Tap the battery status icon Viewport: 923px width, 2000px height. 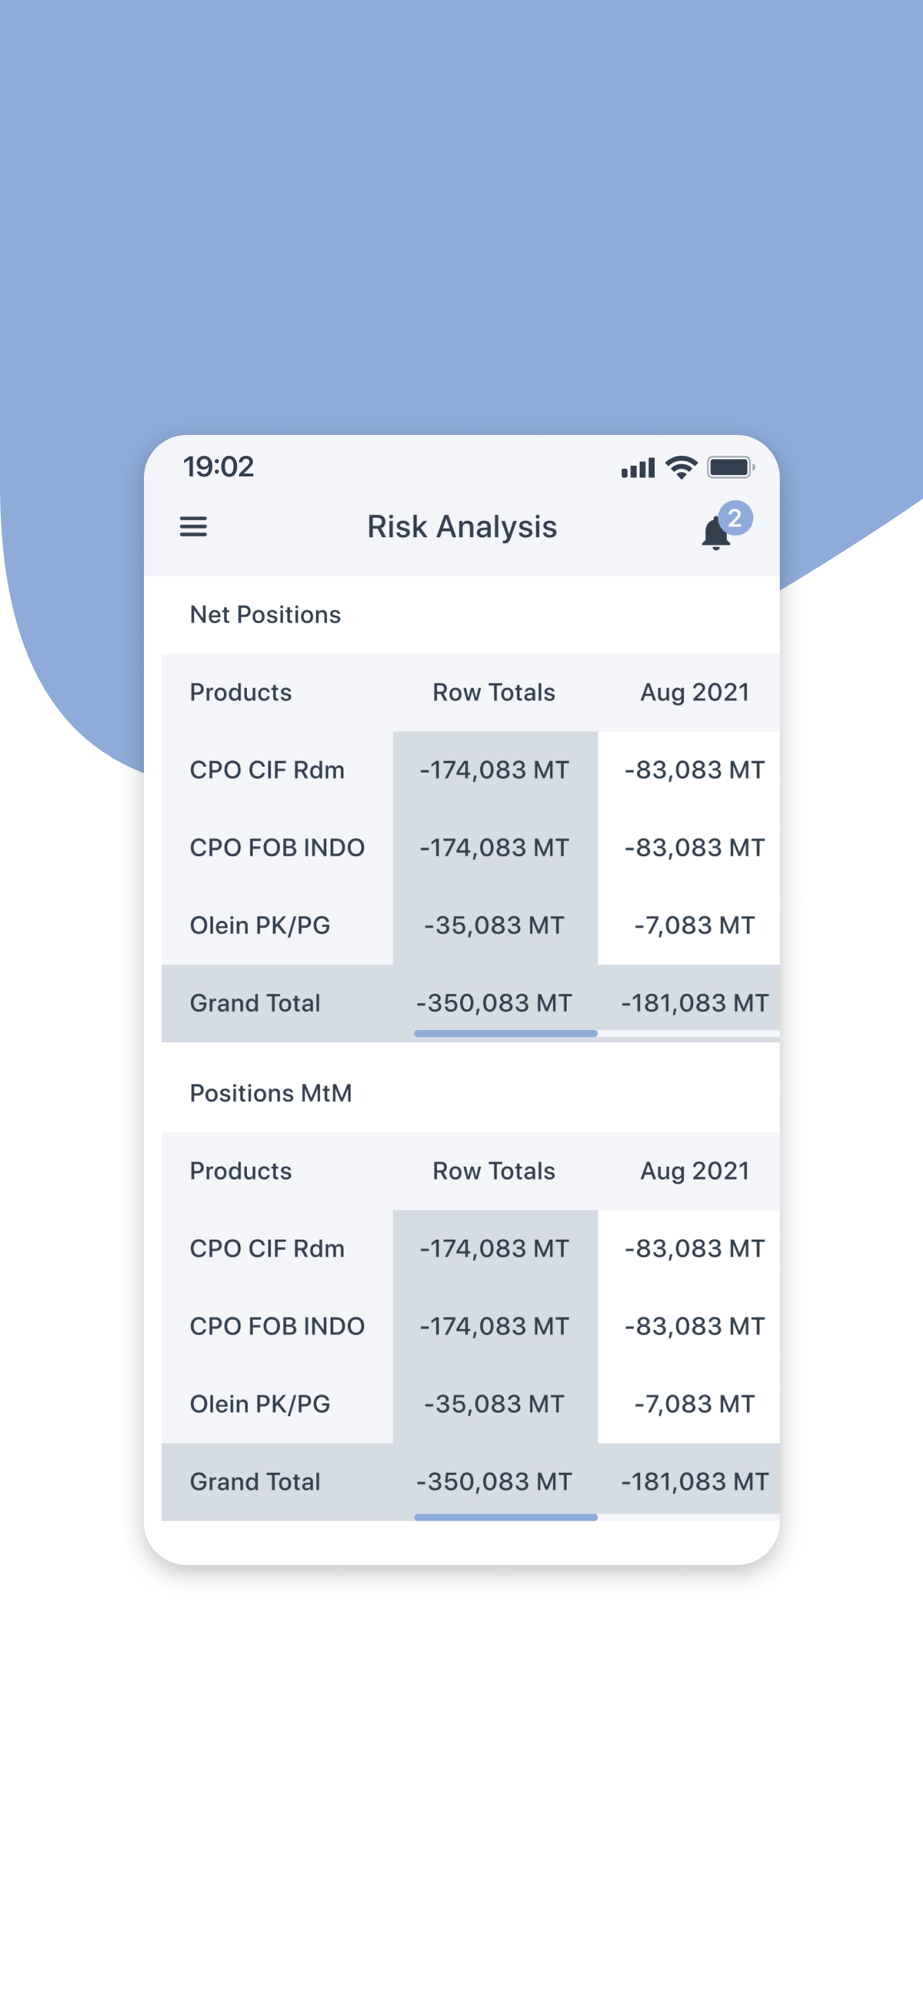(x=730, y=467)
